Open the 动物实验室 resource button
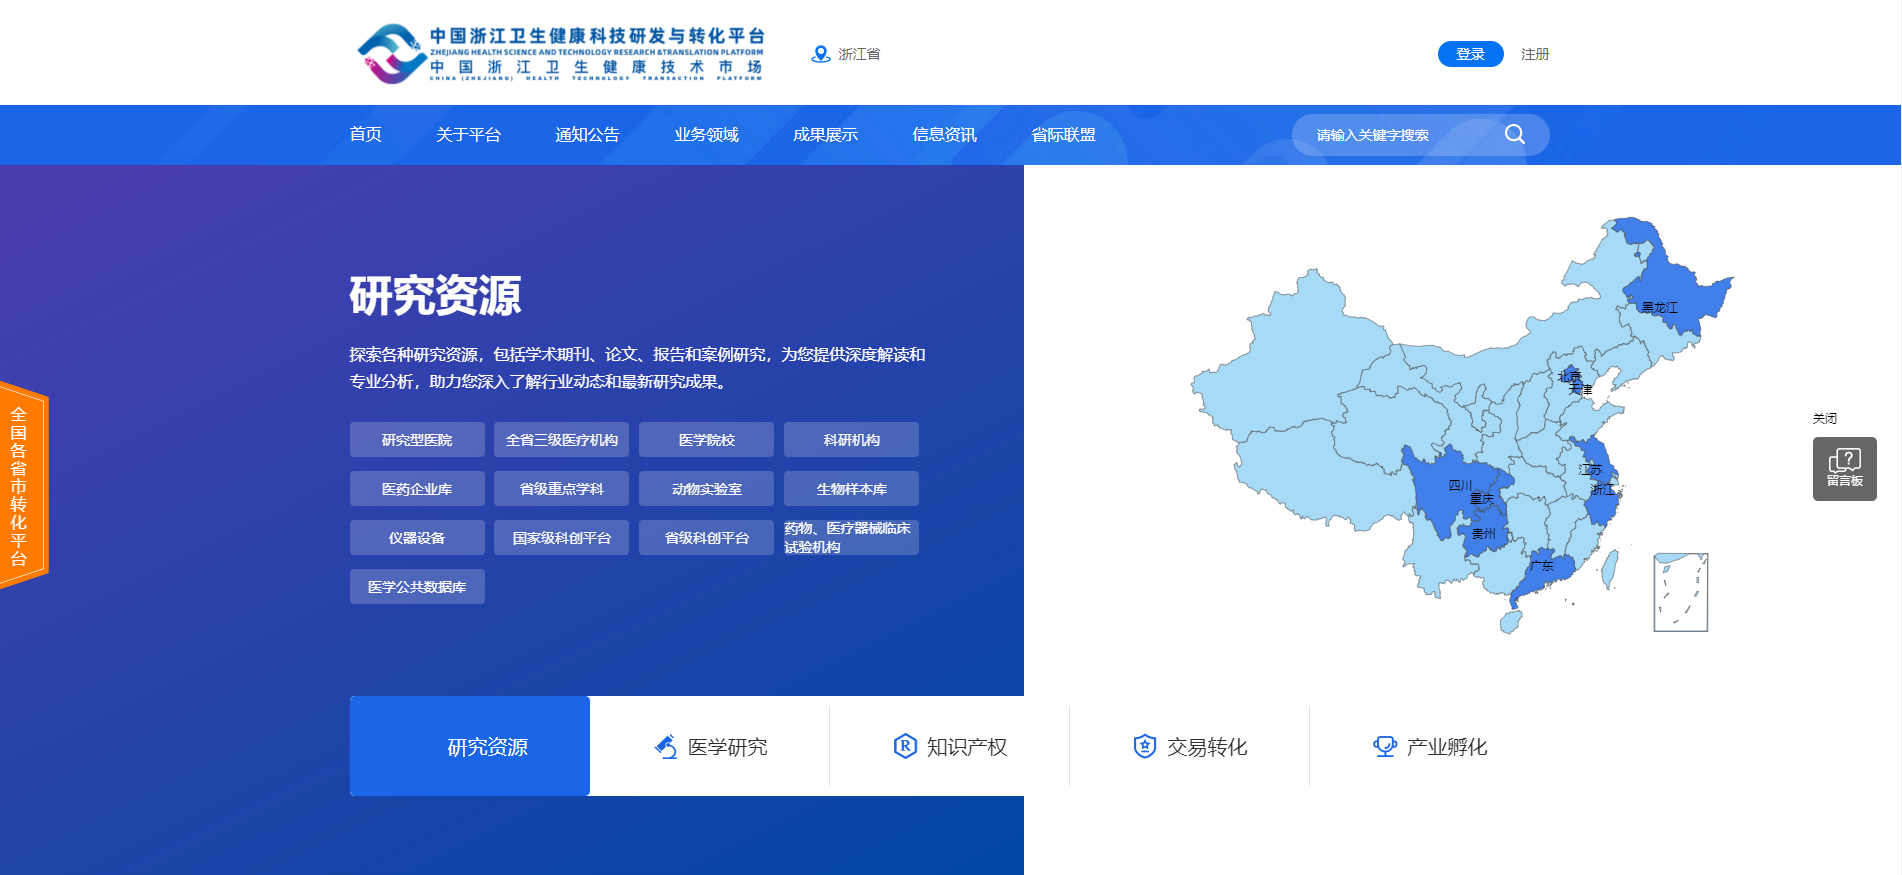1902x875 pixels. pyautogui.click(x=706, y=489)
